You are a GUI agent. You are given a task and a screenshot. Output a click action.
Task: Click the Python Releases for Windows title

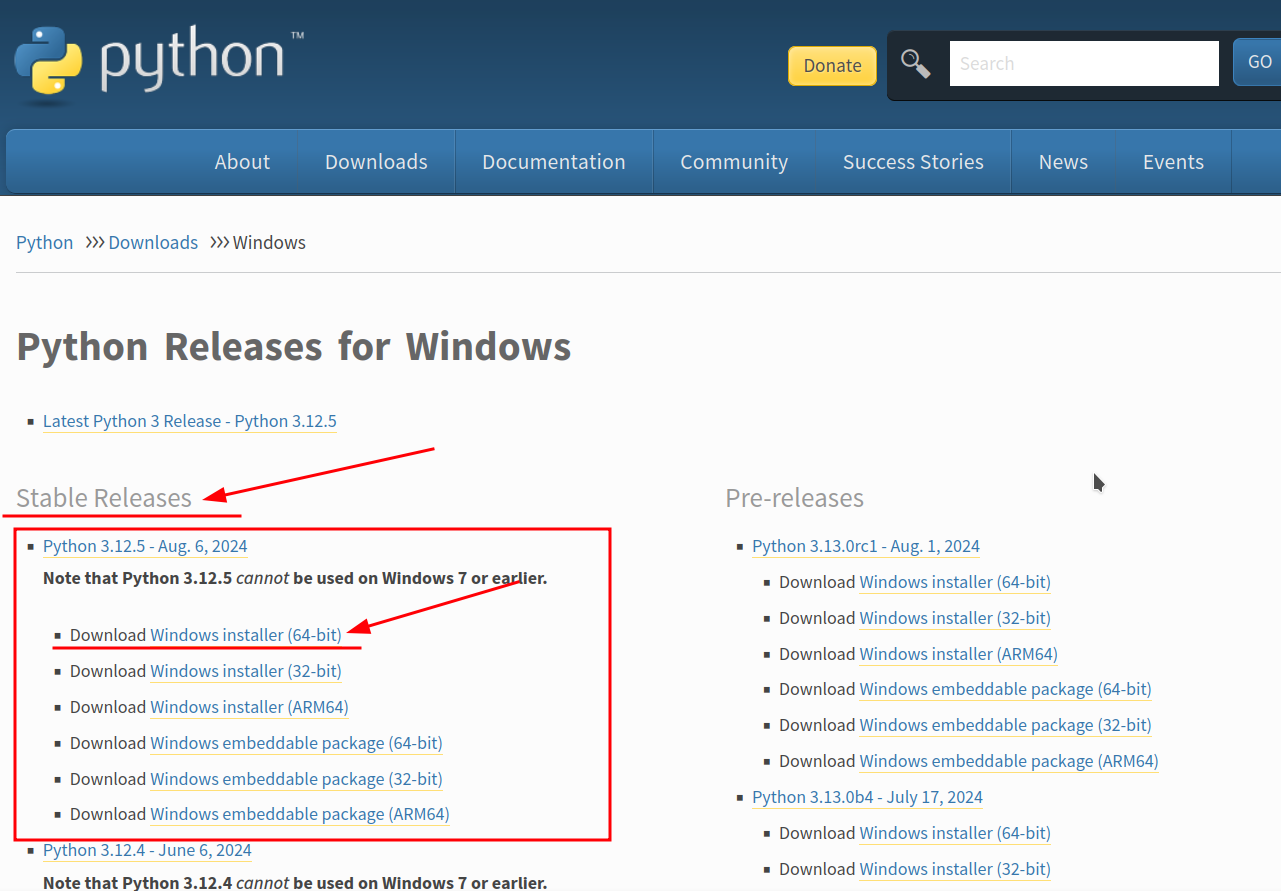click(294, 347)
